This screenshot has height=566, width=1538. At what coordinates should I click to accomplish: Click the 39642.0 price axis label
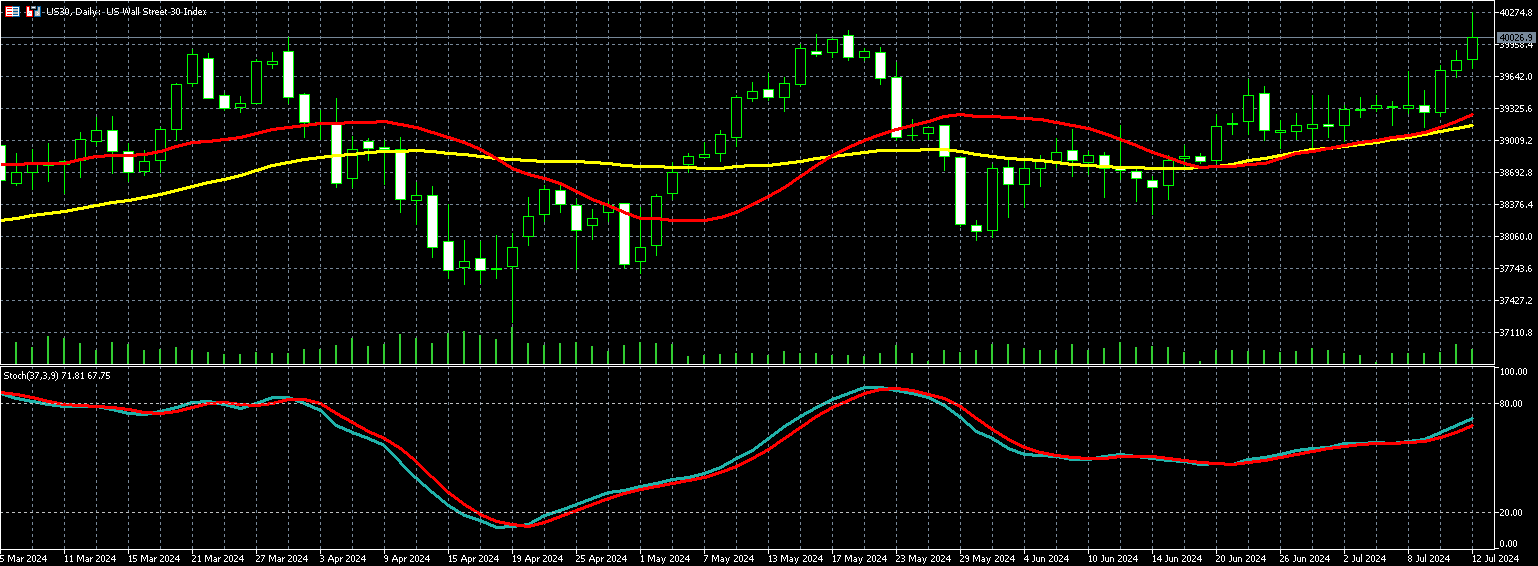1516,76
